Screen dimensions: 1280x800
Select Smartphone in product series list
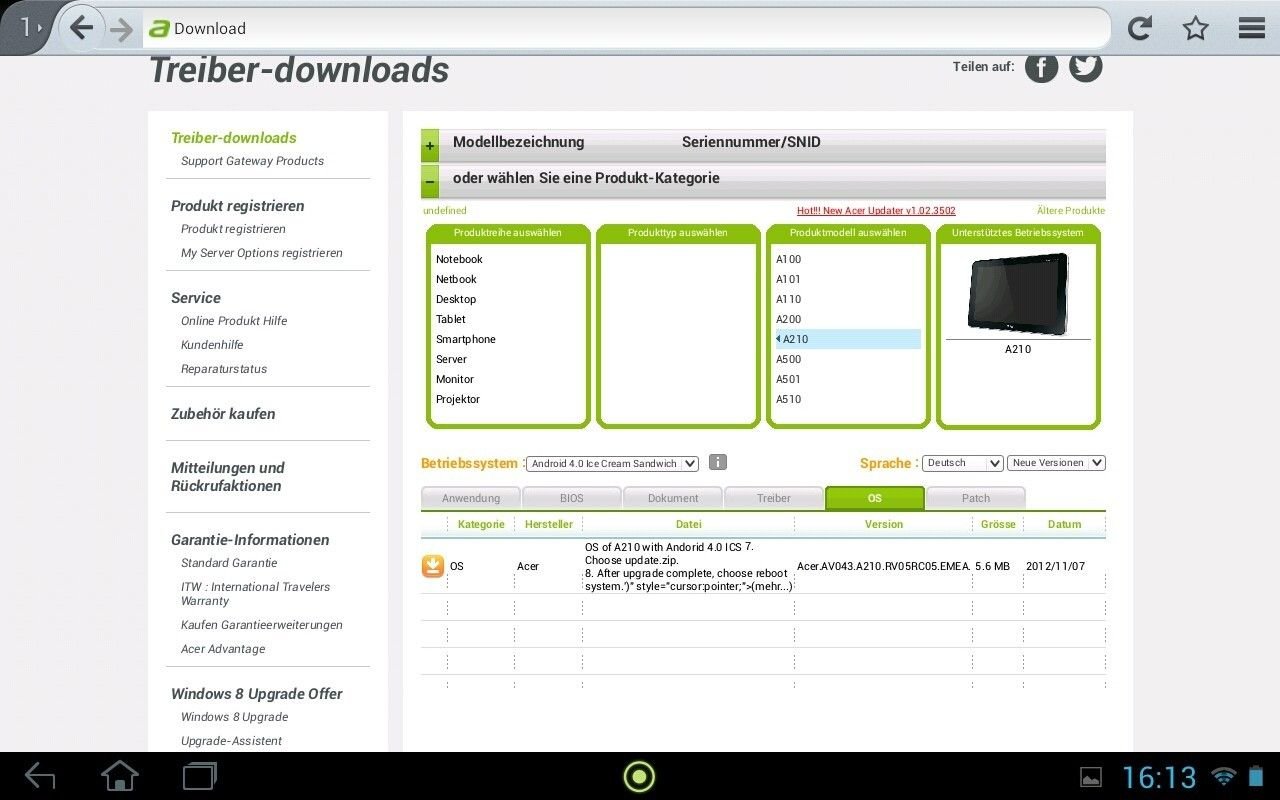466,339
